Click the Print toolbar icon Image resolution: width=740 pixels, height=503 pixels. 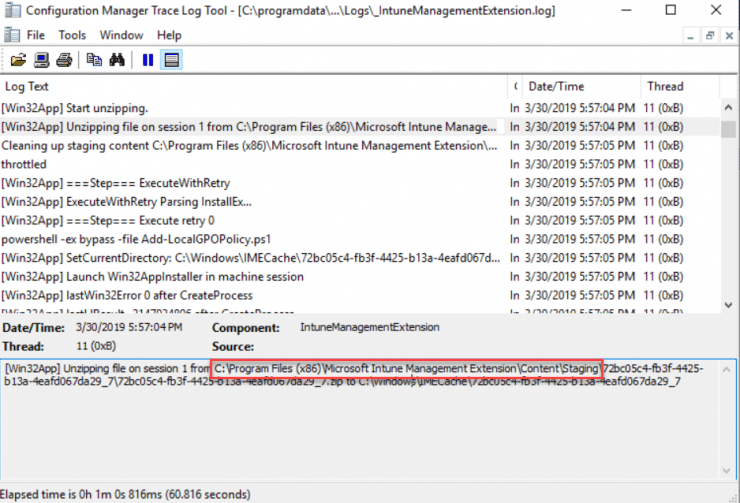pos(63,60)
